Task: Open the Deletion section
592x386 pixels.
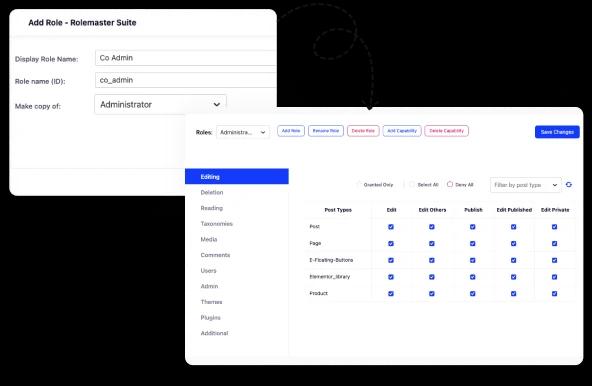Action: click(x=212, y=192)
